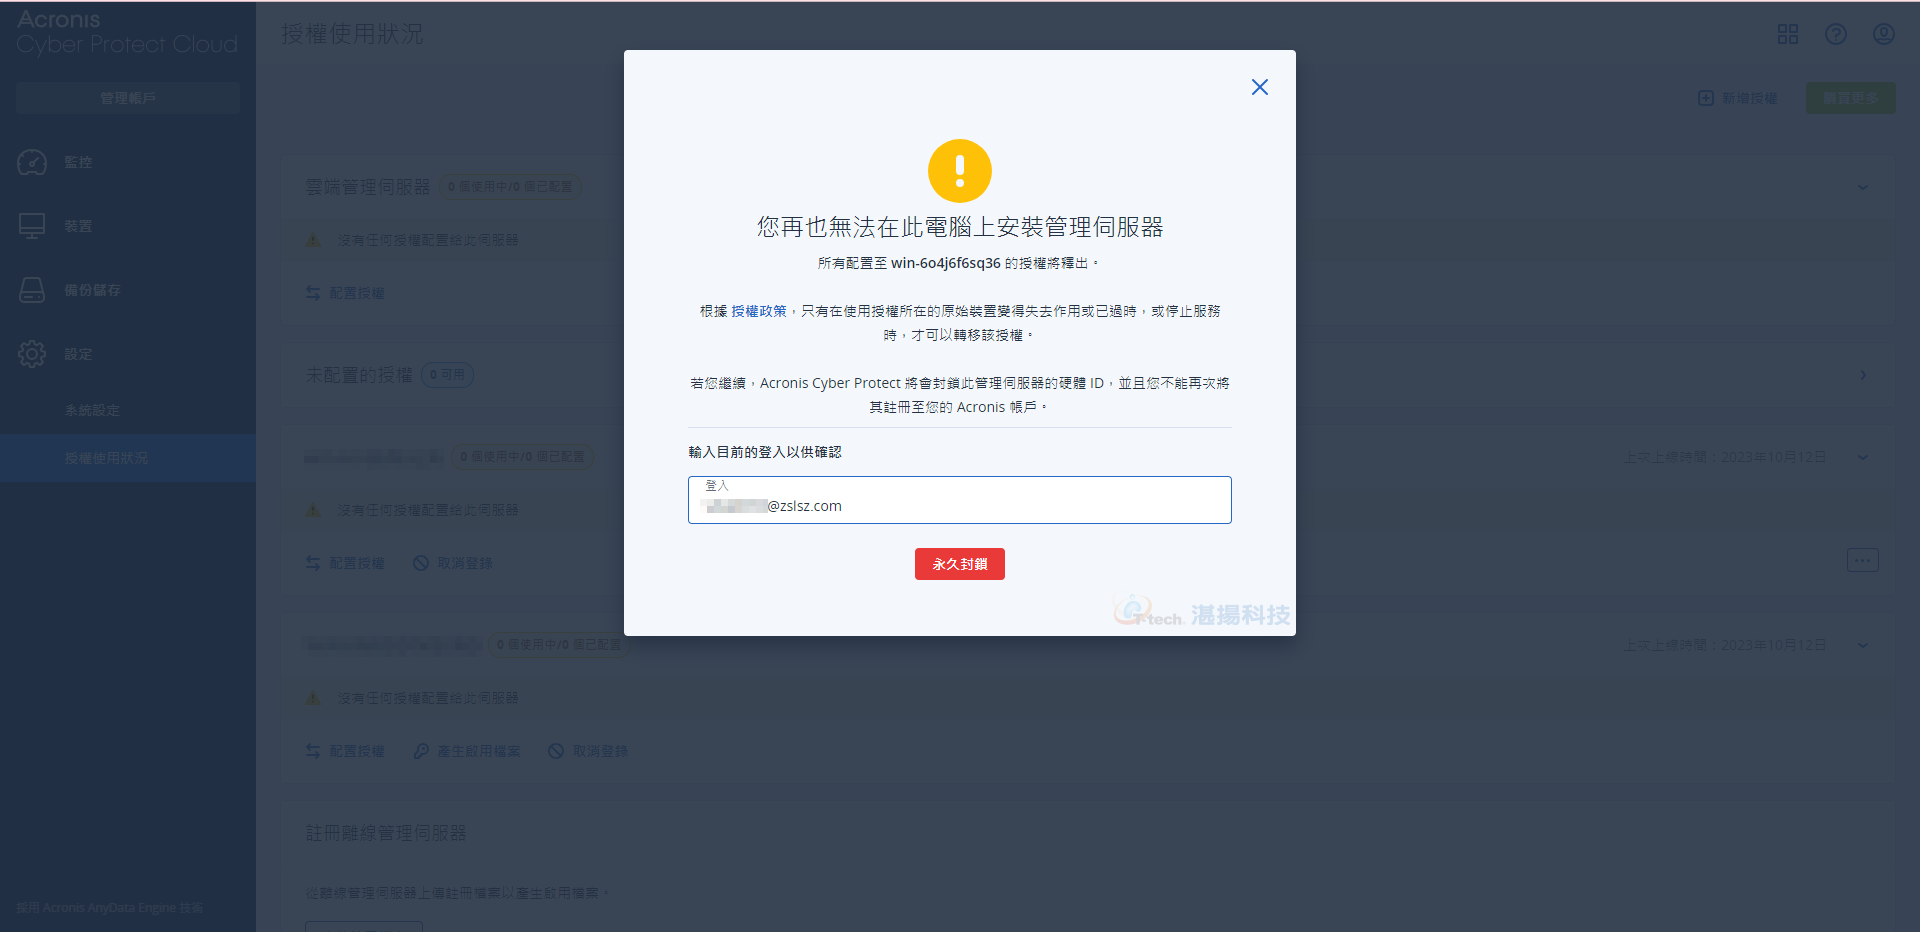Click the 未配置的授權 heading

(359, 375)
